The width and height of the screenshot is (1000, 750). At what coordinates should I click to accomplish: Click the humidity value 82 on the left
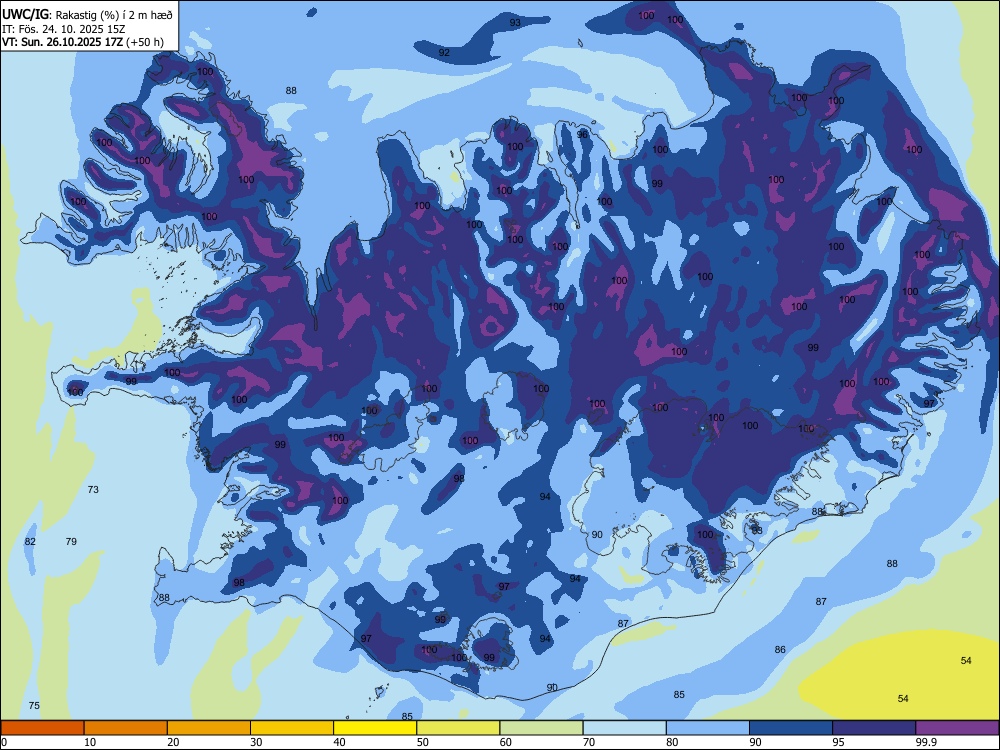30,541
